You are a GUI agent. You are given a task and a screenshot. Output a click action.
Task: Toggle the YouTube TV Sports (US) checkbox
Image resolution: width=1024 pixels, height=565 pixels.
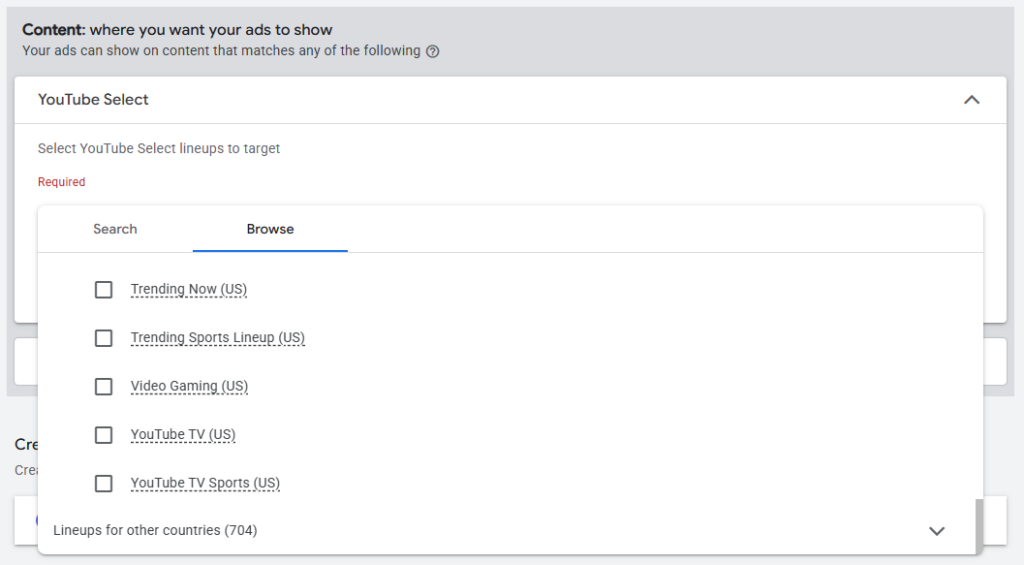point(104,483)
